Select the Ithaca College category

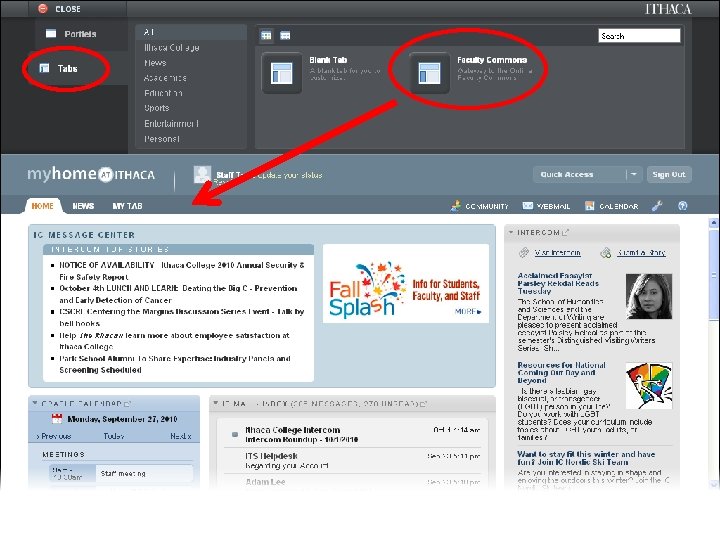coord(171,47)
